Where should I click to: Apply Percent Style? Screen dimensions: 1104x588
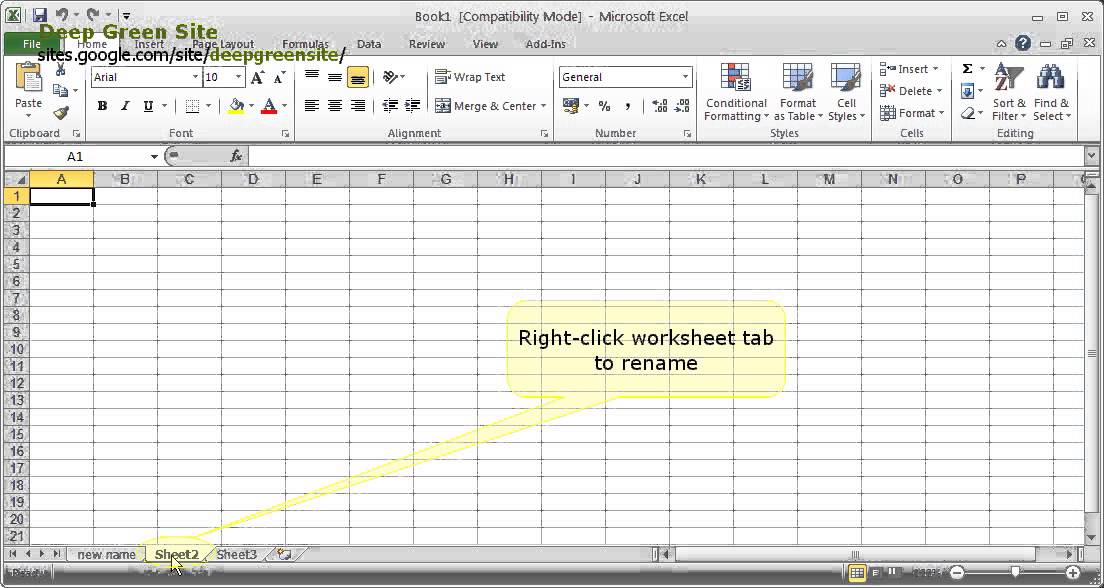click(604, 106)
